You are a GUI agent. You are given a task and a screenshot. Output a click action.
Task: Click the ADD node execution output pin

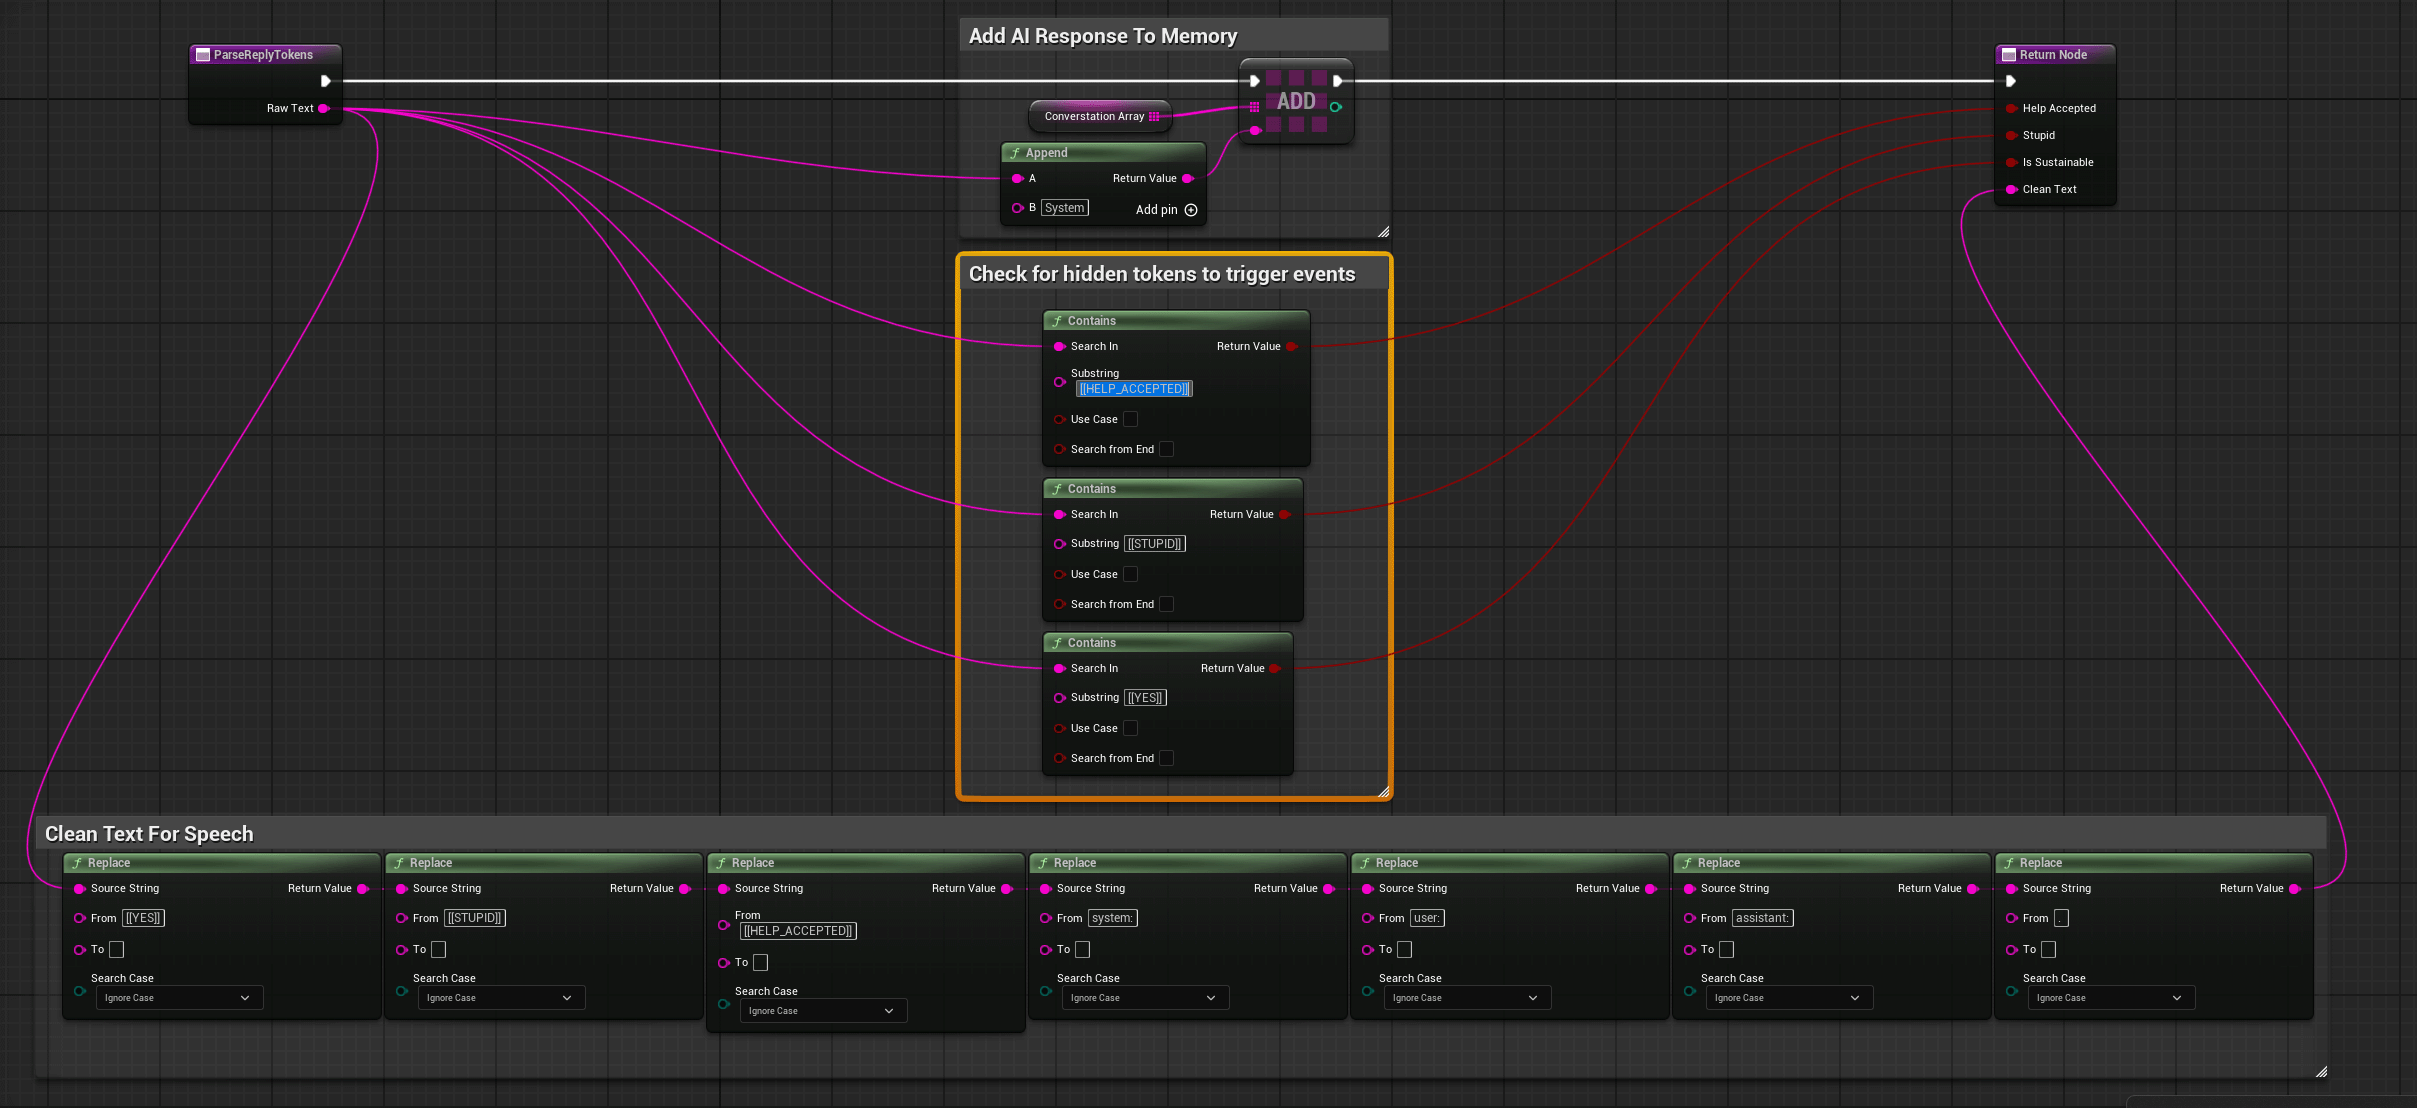coord(1337,81)
